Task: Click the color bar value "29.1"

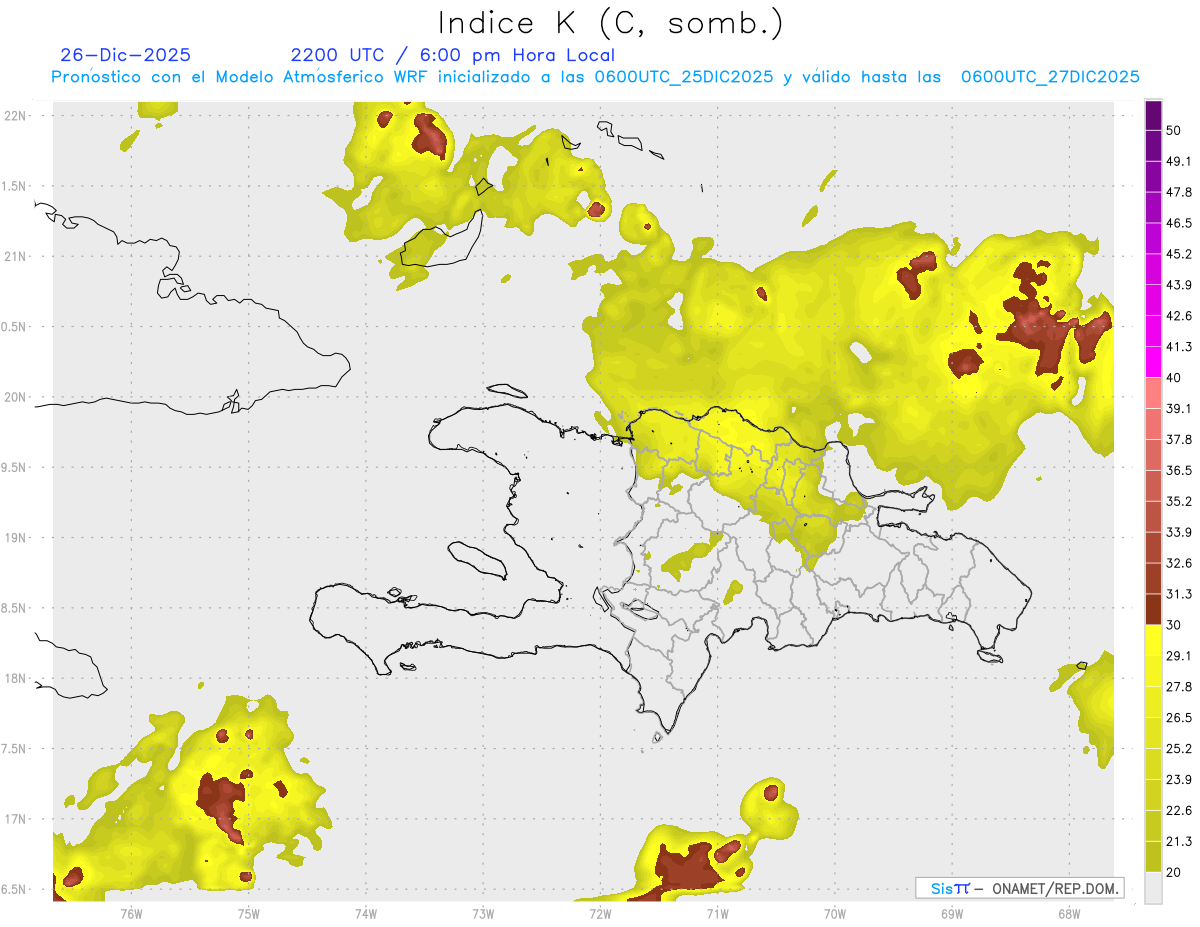Action: click(1178, 656)
